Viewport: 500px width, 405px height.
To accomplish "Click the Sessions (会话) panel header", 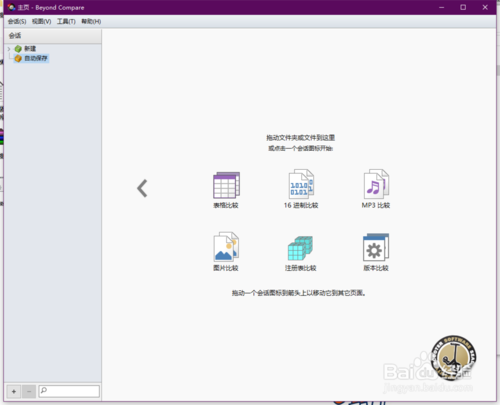I will (53, 36).
